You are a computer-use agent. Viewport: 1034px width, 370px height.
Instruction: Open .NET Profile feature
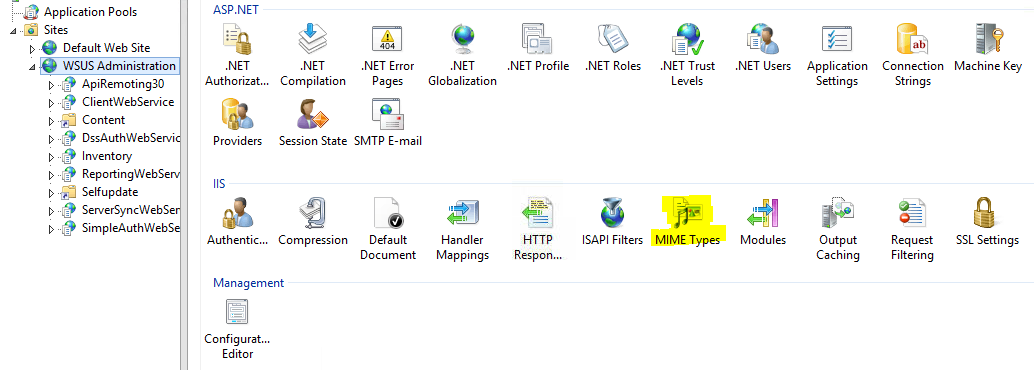pos(538,48)
